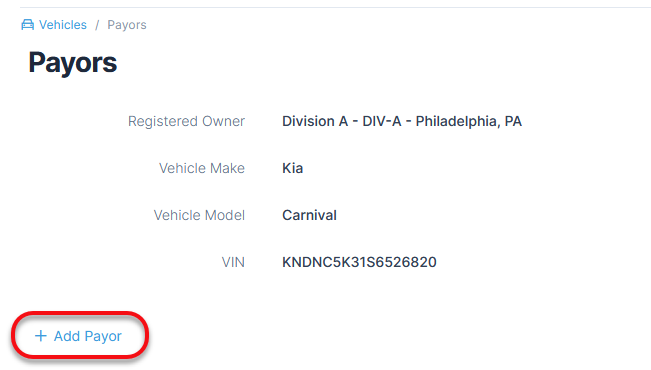Click the plus icon beside Add Payor
The width and height of the screenshot is (651, 370).
pyautogui.click(x=41, y=336)
